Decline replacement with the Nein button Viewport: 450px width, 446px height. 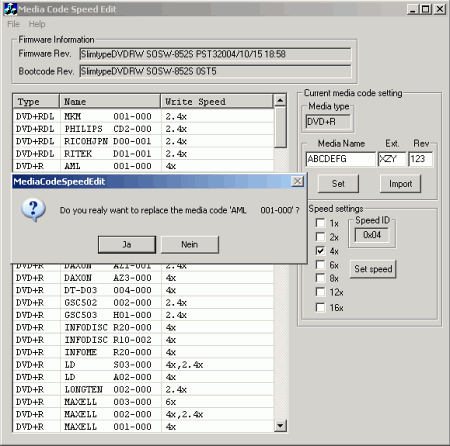[190, 245]
